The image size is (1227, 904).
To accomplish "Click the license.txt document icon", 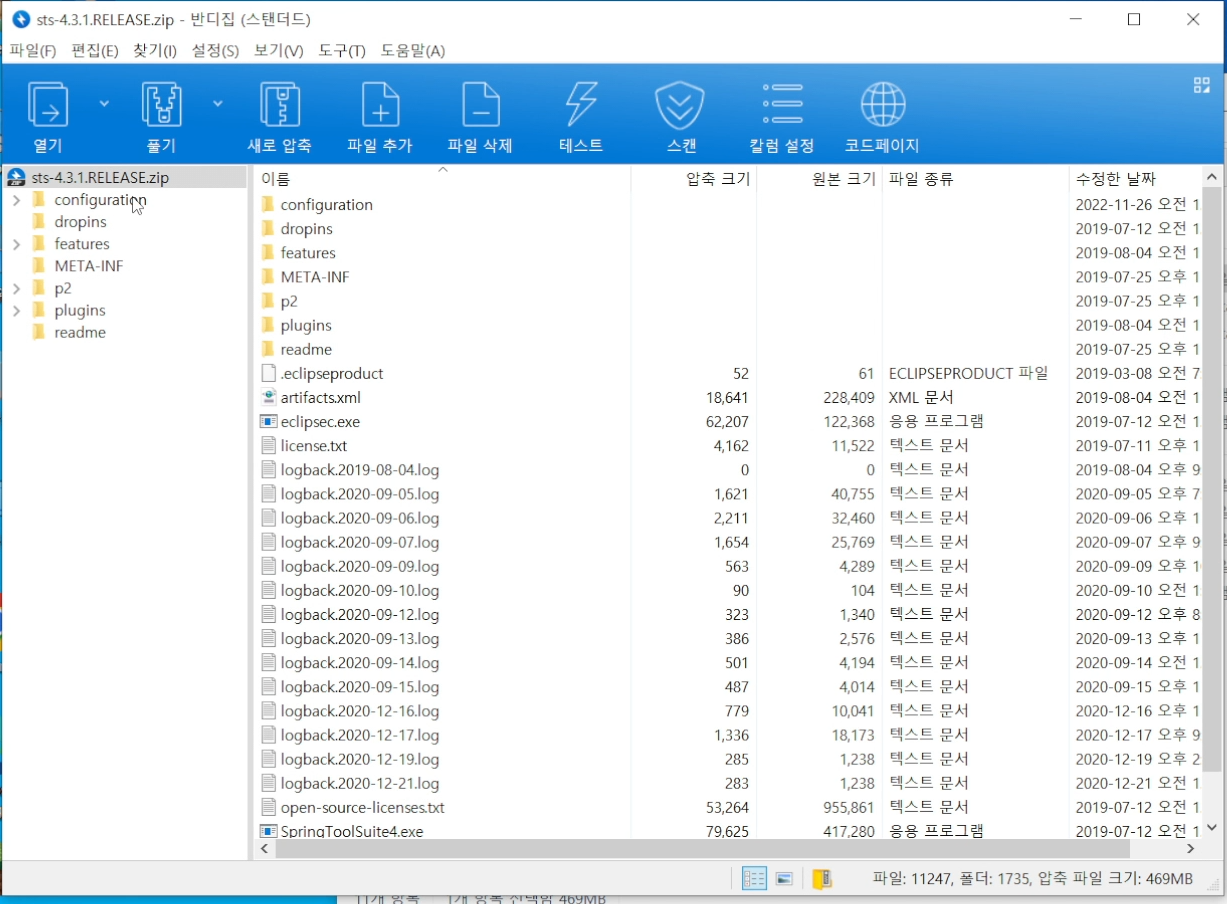I will click(268, 446).
